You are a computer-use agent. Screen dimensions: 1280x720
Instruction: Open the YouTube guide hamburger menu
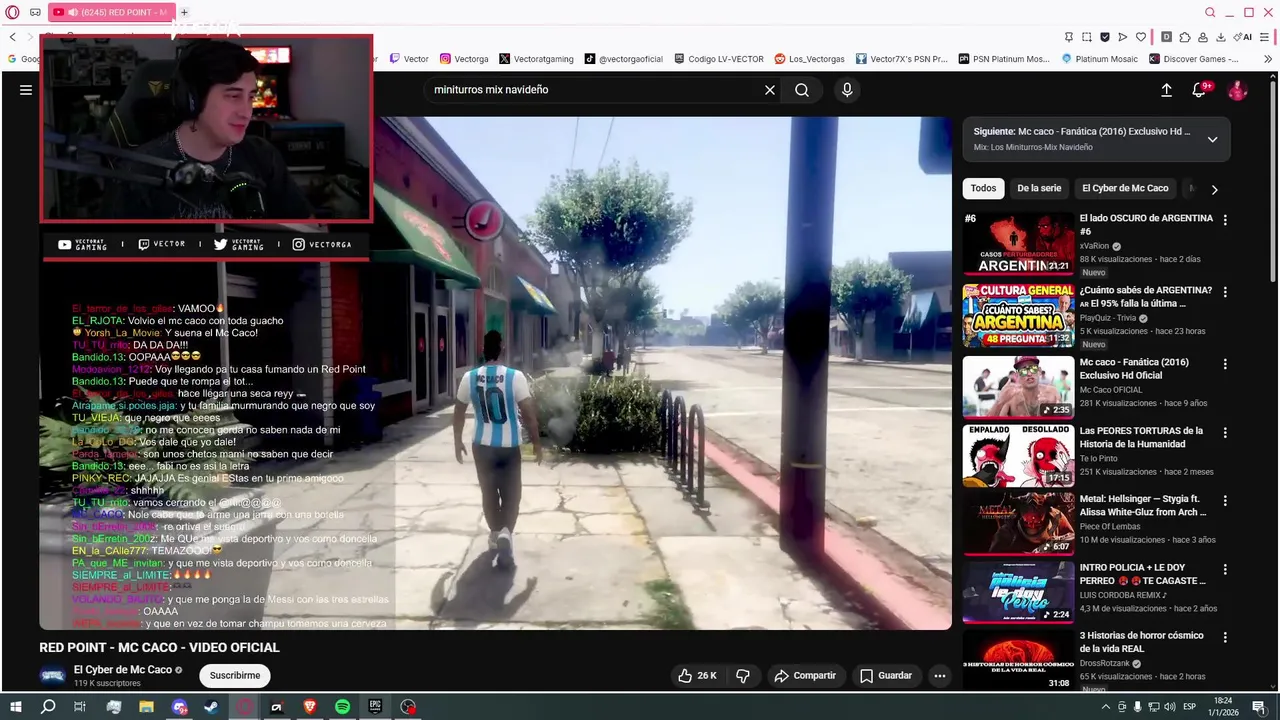point(26,90)
